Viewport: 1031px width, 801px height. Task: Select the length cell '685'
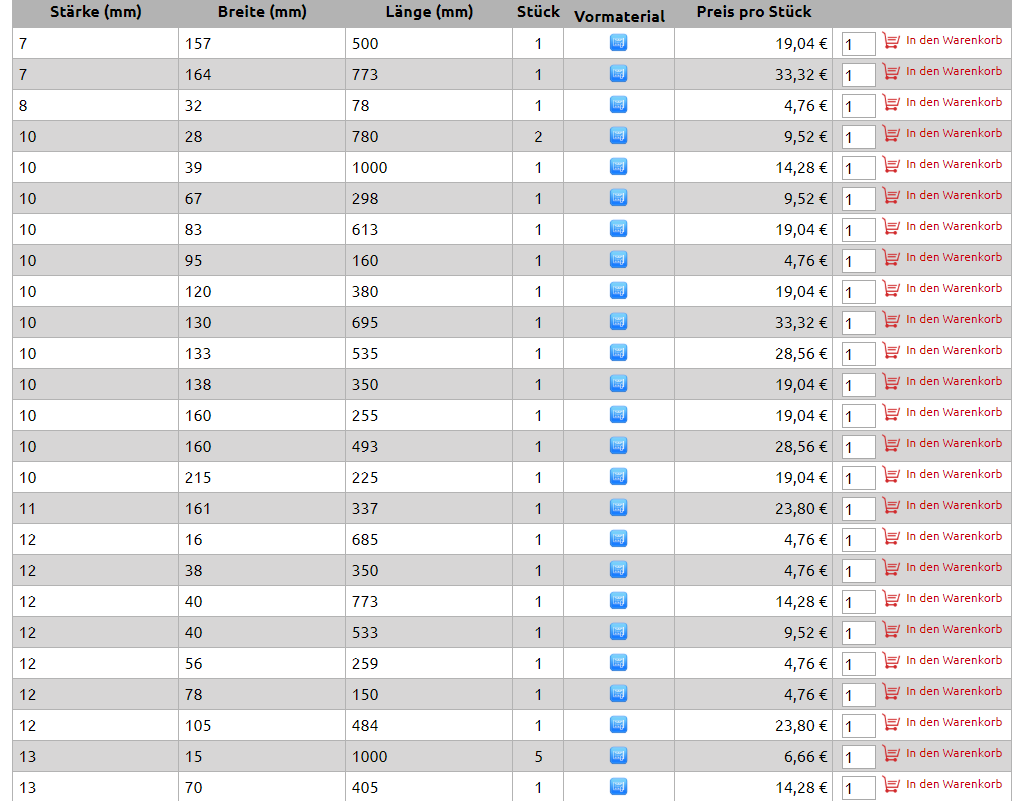(365, 540)
